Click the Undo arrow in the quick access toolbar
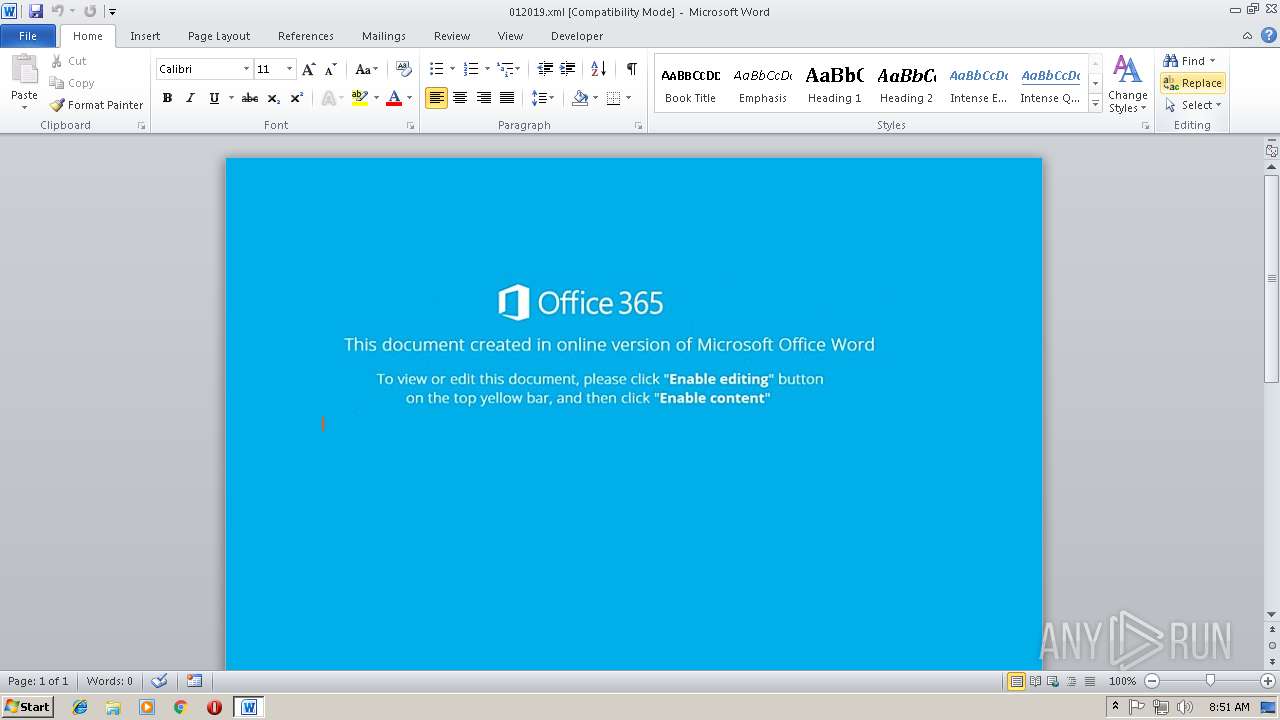The height and width of the screenshot is (720, 1280). pos(57,11)
